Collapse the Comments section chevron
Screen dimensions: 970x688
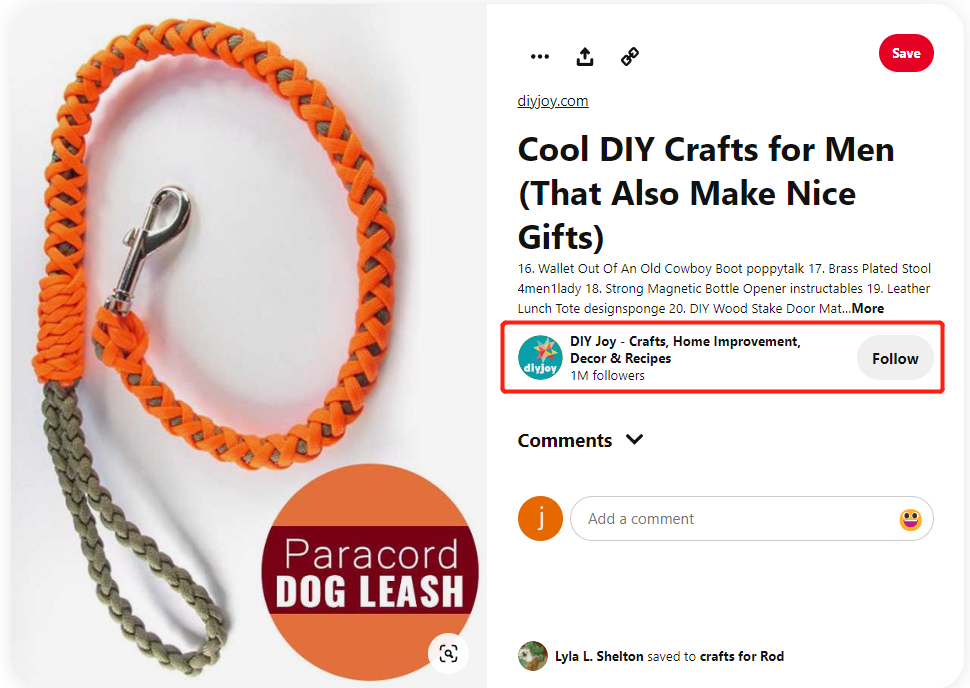(x=634, y=440)
